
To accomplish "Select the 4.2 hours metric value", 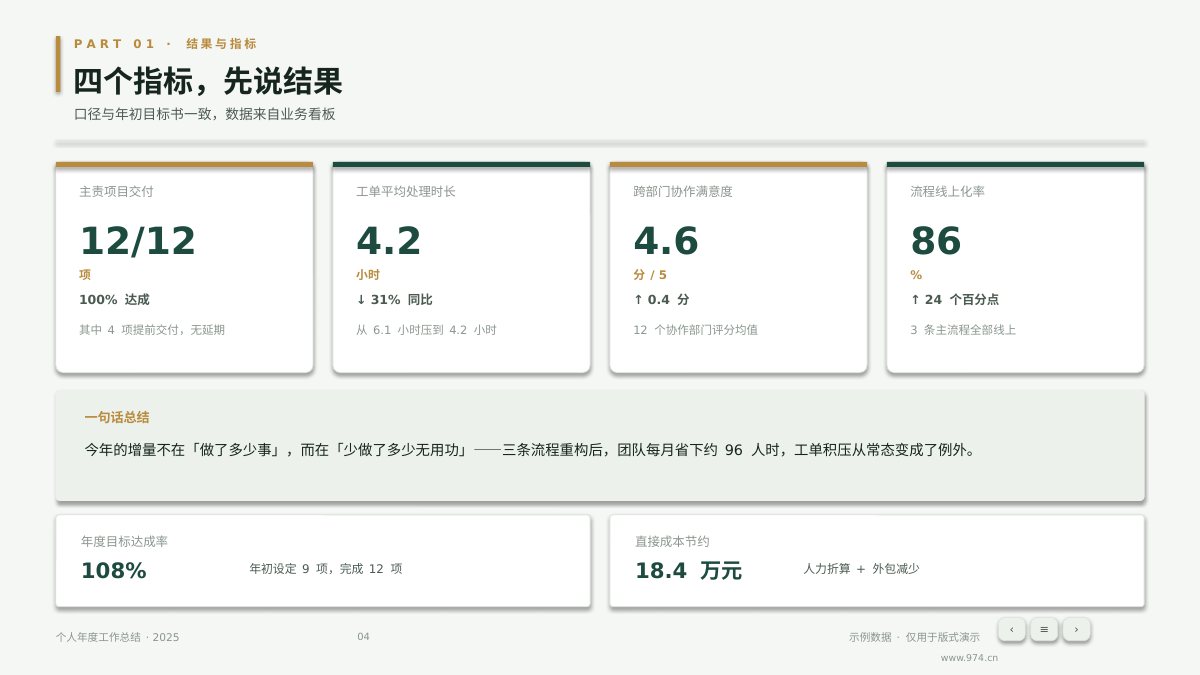I will click(389, 241).
